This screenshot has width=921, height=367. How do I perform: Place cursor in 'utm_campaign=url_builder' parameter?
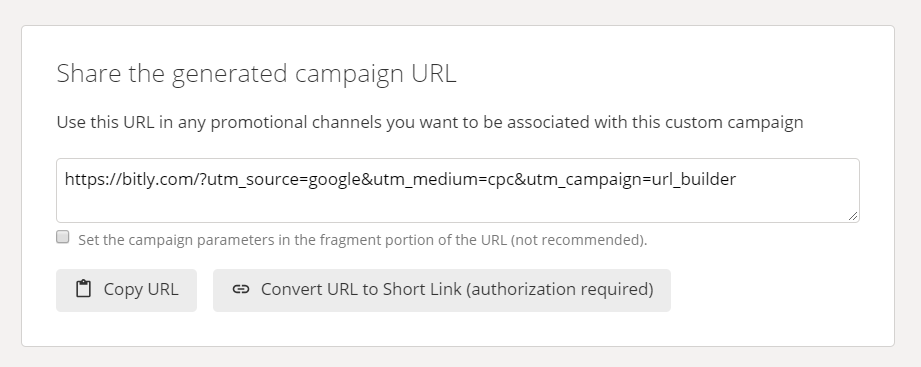point(631,179)
